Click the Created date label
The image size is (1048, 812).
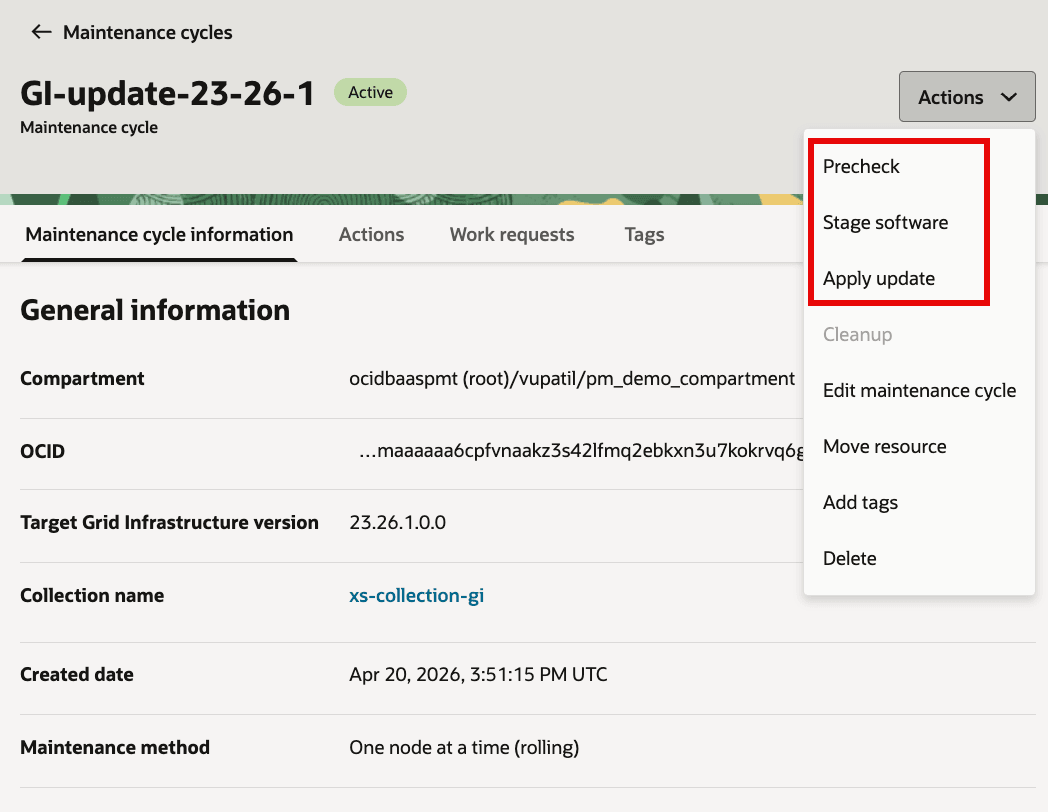[x=76, y=674]
